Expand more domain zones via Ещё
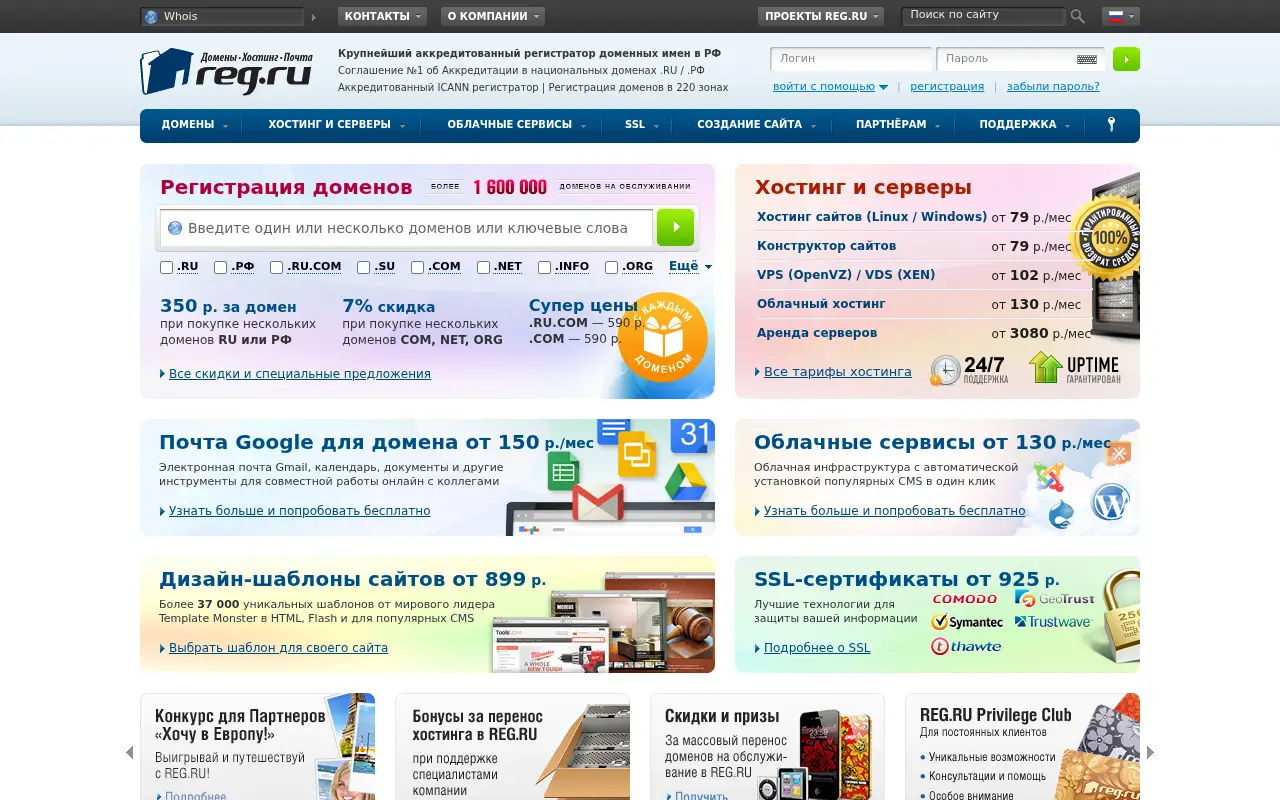This screenshot has height=800, width=1280. point(690,266)
